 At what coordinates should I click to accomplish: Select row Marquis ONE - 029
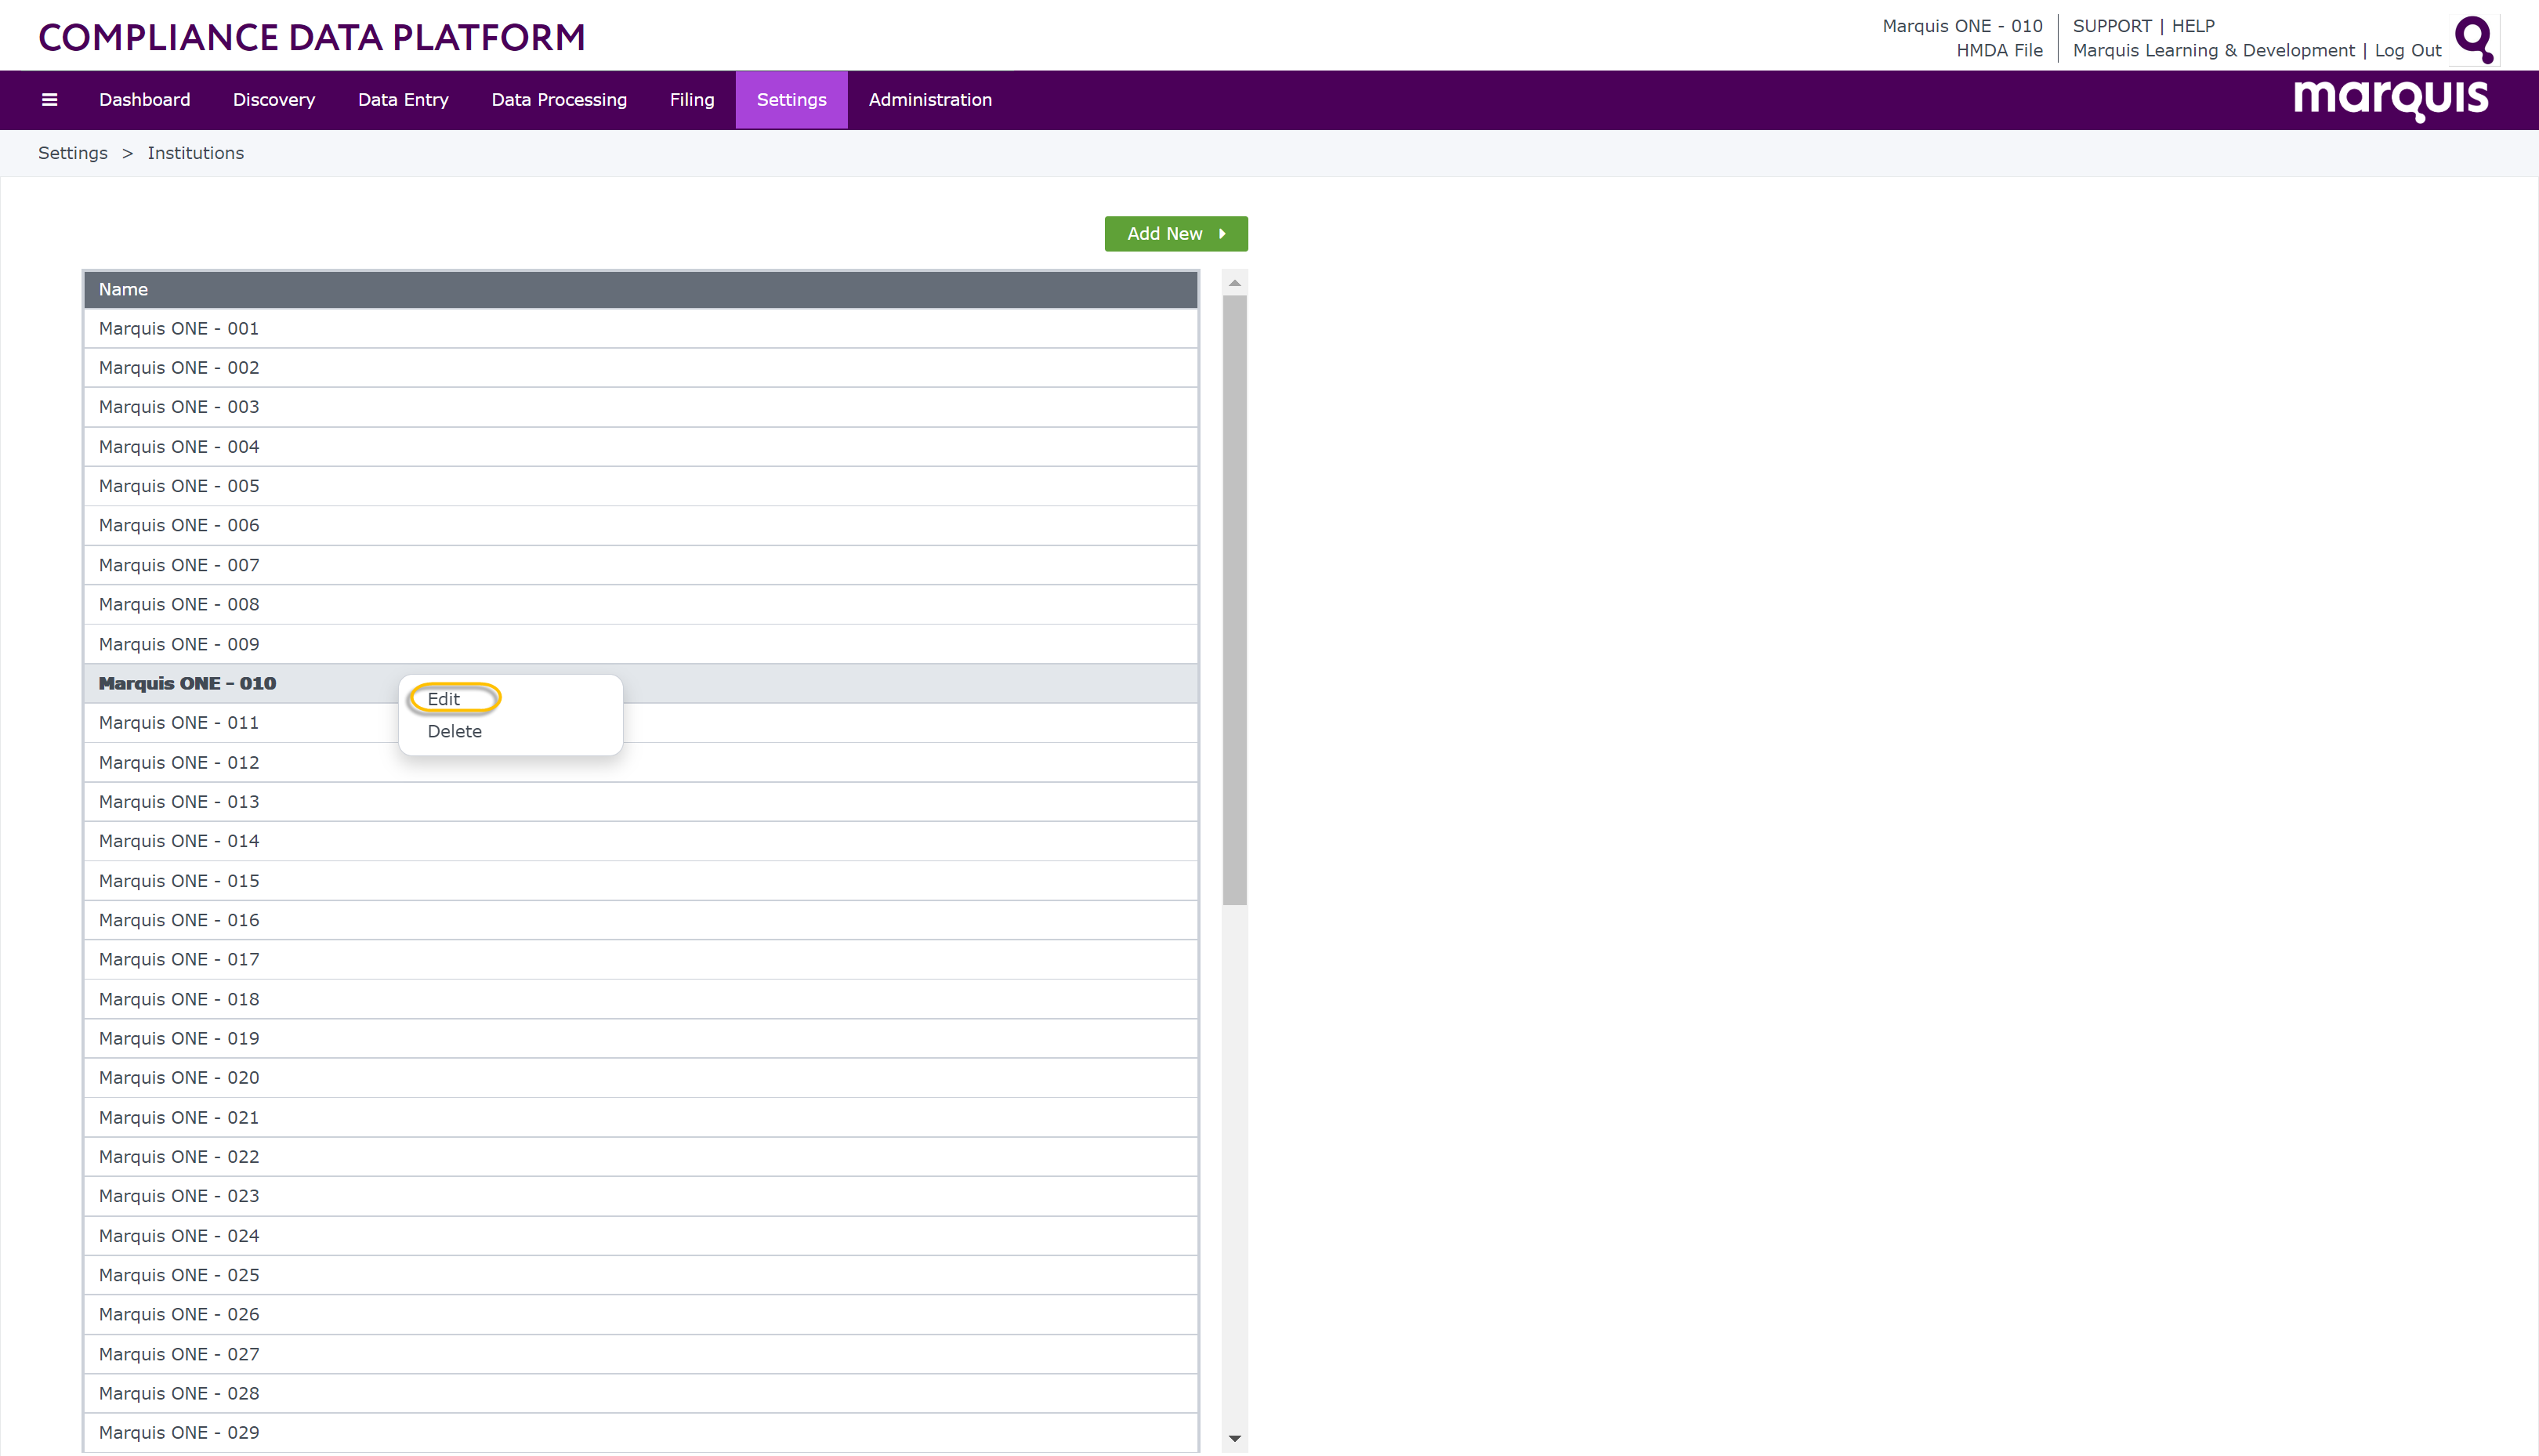click(x=641, y=1433)
